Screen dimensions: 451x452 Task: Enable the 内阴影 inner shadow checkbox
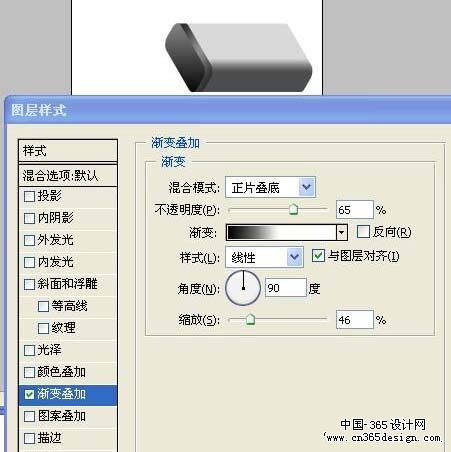[29, 218]
